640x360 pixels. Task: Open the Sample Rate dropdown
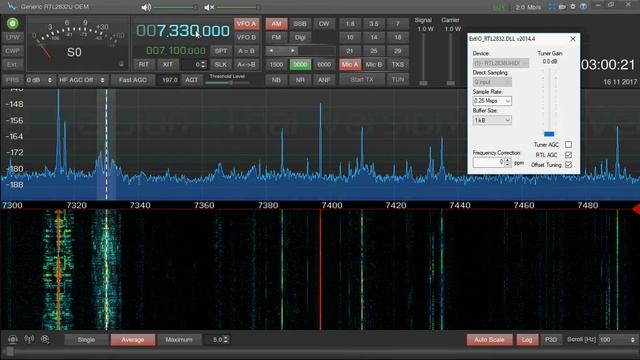(x=492, y=101)
